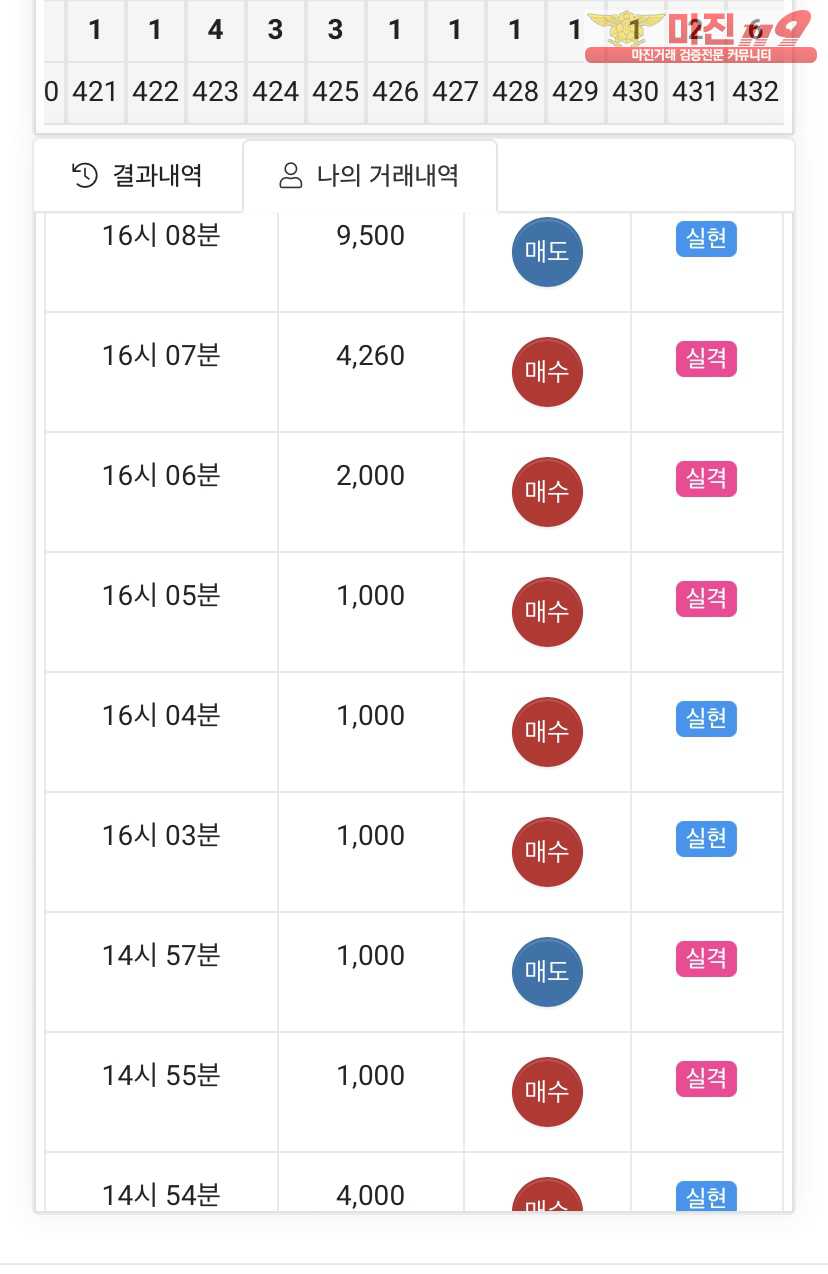Click the 매수 circle for 16시 06분

[547, 492]
